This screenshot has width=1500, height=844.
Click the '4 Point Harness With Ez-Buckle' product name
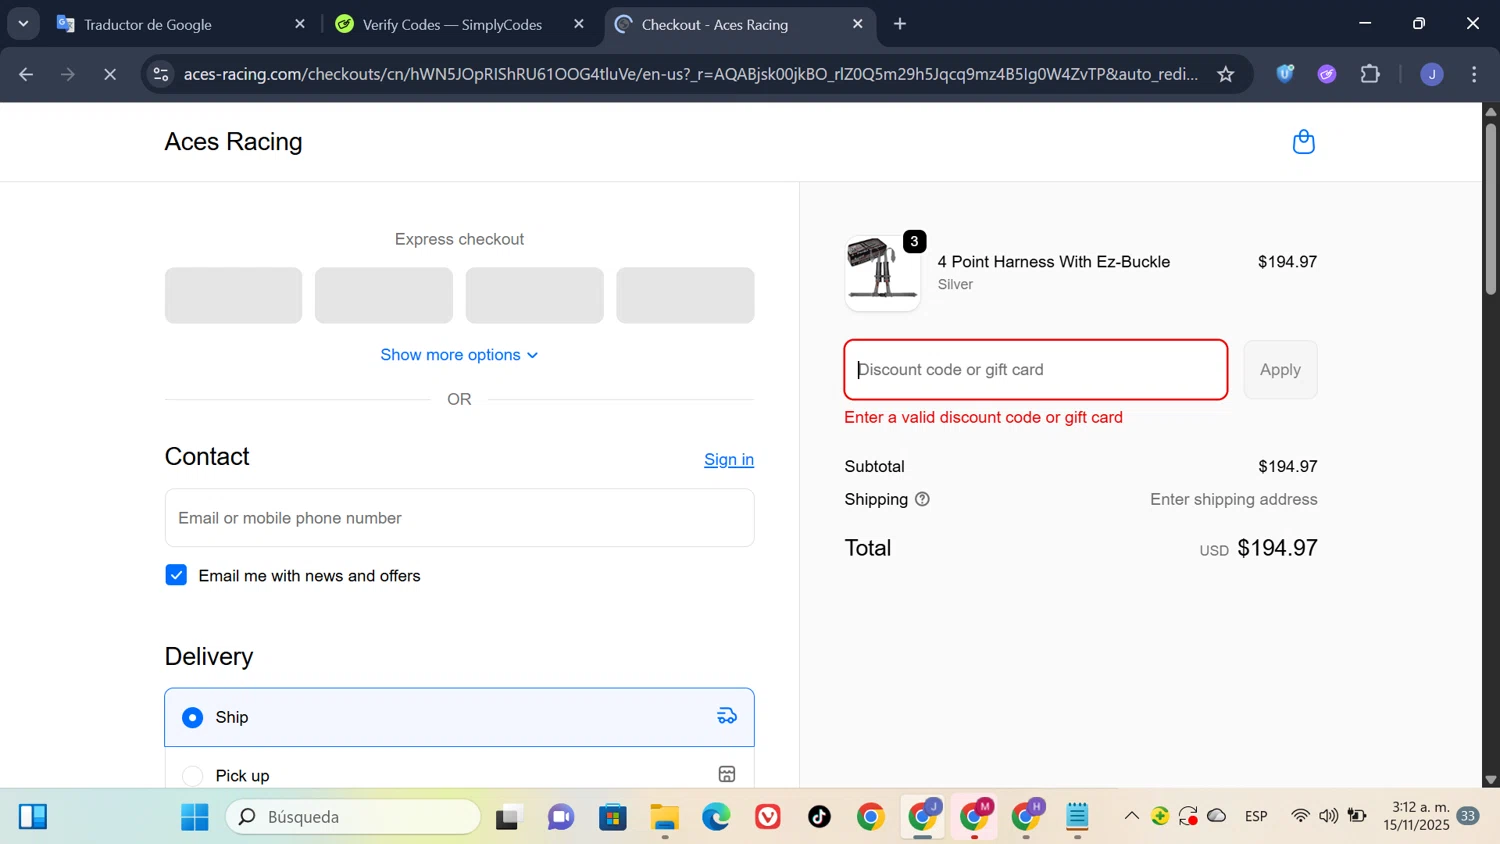1054,262
